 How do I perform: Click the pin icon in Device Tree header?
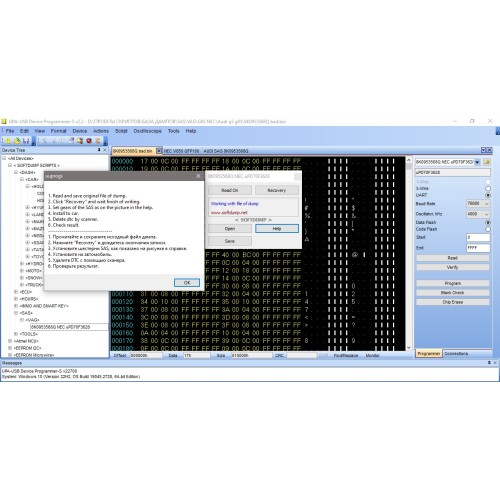pyautogui.click(x=99, y=150)
